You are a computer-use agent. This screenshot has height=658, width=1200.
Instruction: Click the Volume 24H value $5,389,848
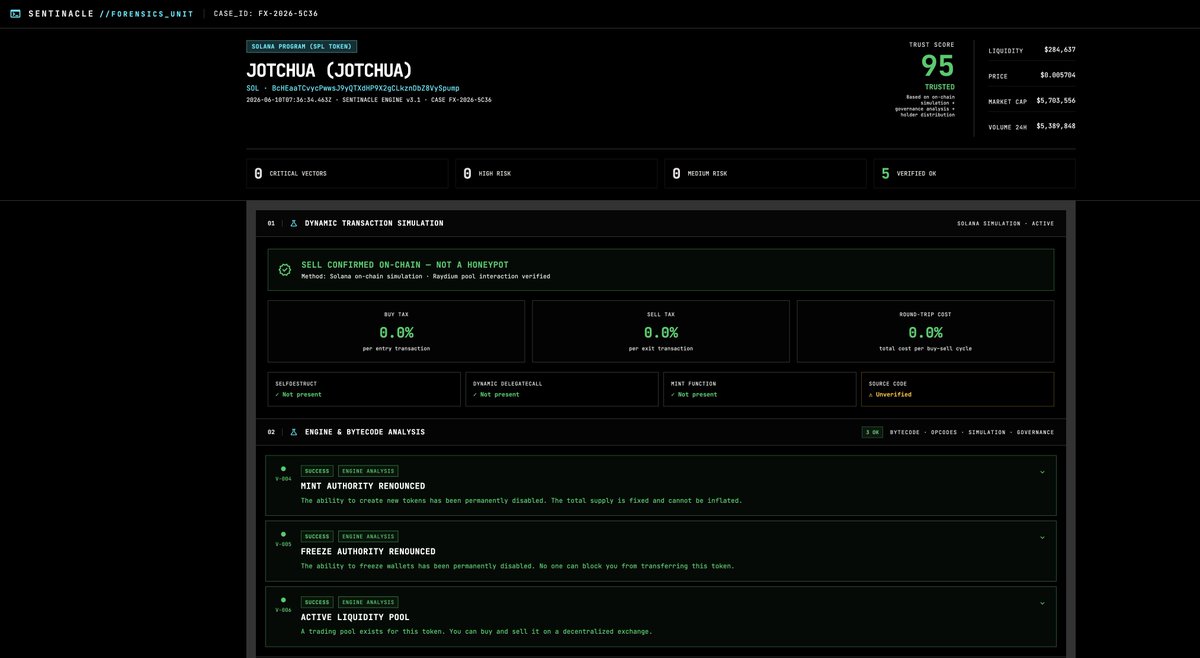pos(1056,126)
